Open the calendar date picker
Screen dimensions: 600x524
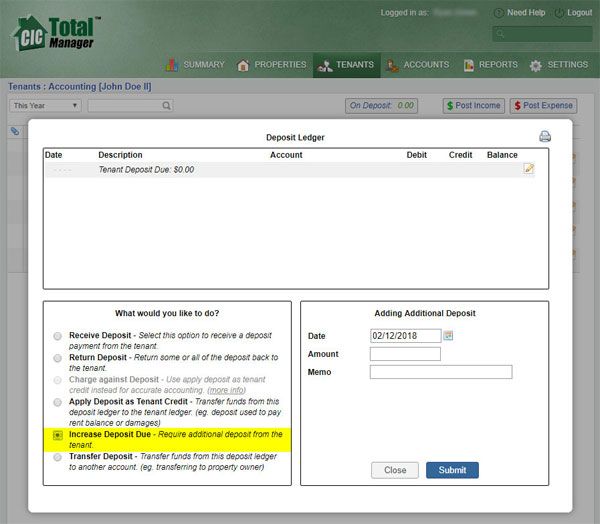448,336
